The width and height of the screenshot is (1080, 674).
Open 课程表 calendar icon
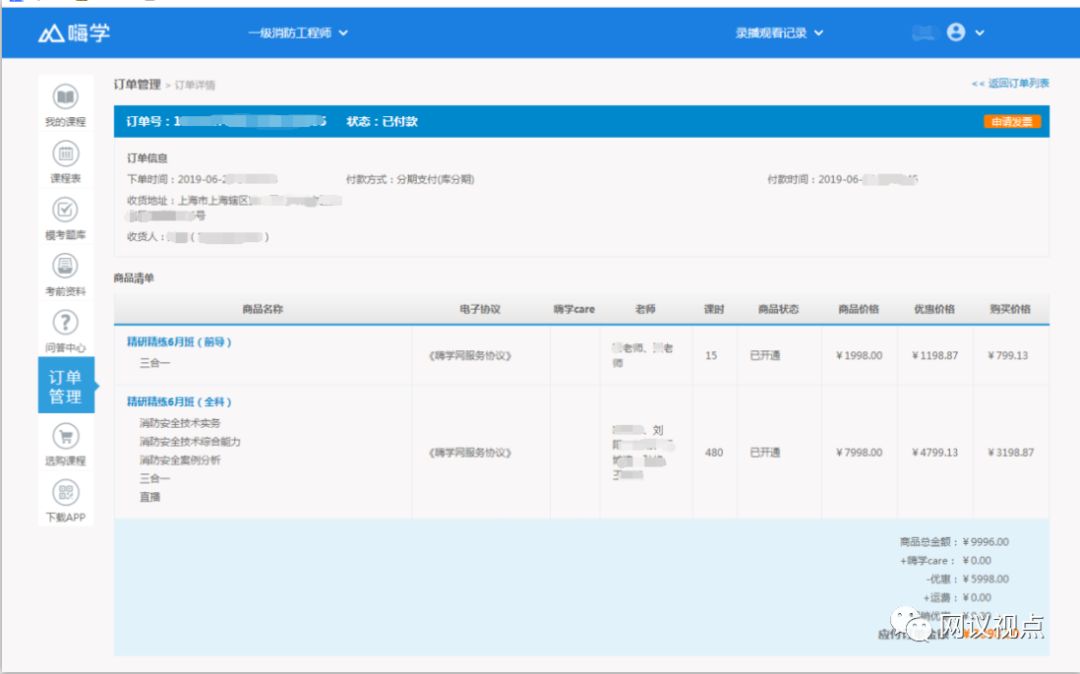coord(66,154)
